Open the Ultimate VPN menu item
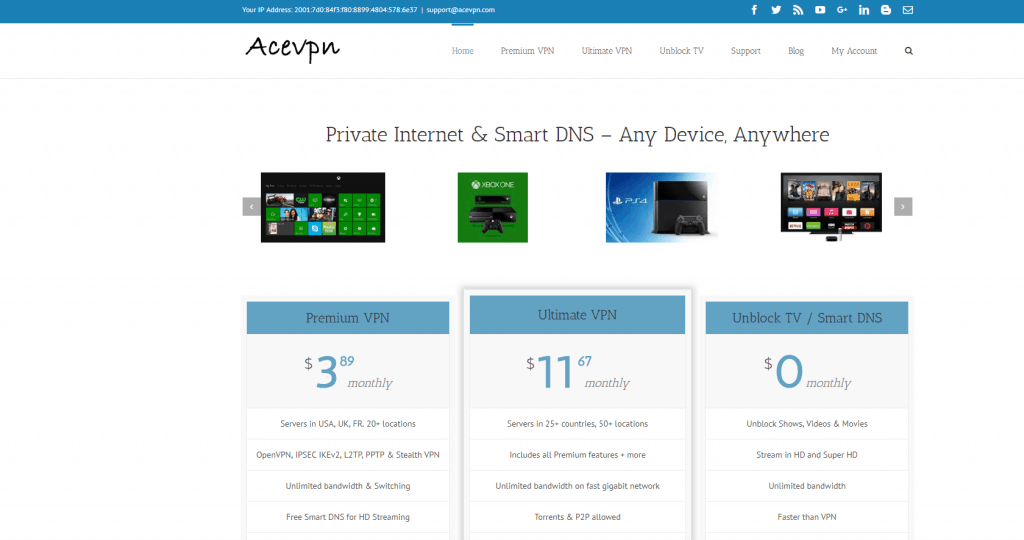 pos(607,51)
